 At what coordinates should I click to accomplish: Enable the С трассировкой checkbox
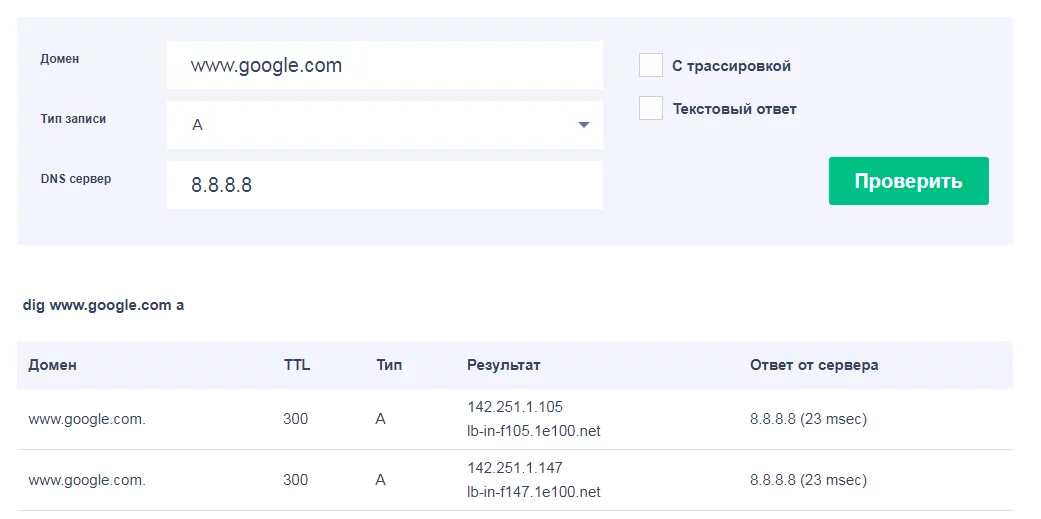tap(651, 66)
